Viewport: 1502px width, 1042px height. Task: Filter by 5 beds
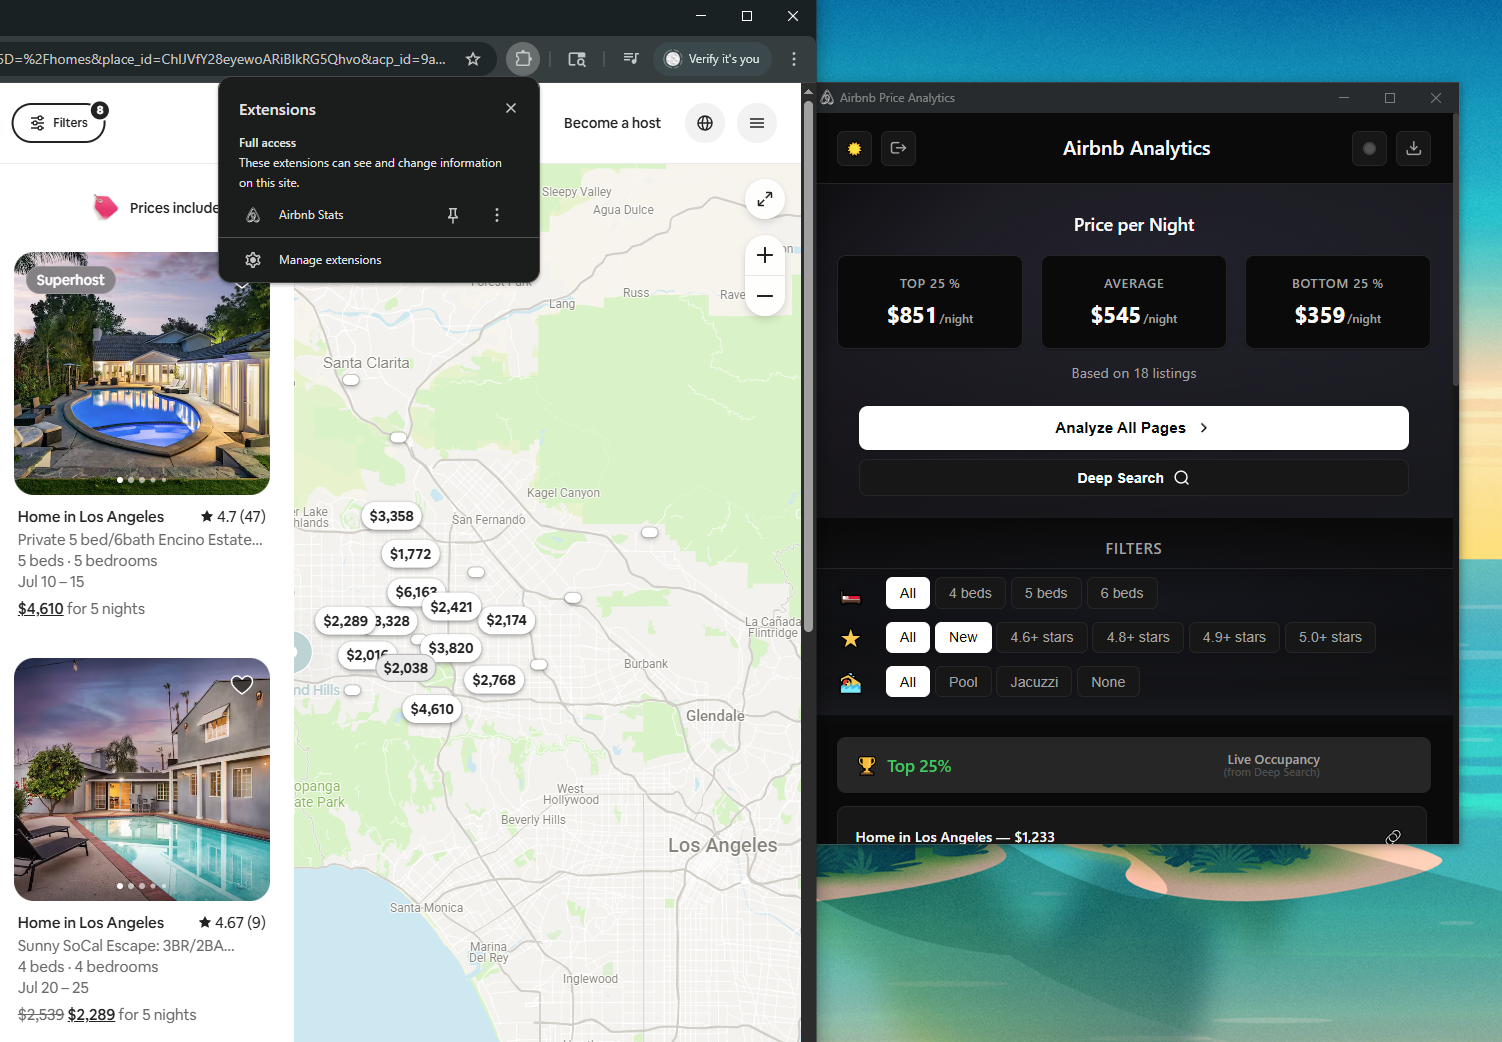click(1046, 593)
